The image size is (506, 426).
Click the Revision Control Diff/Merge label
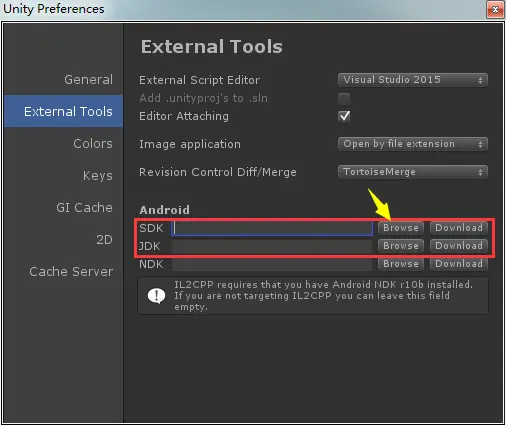pyautogui.click(x=218, y=172)
